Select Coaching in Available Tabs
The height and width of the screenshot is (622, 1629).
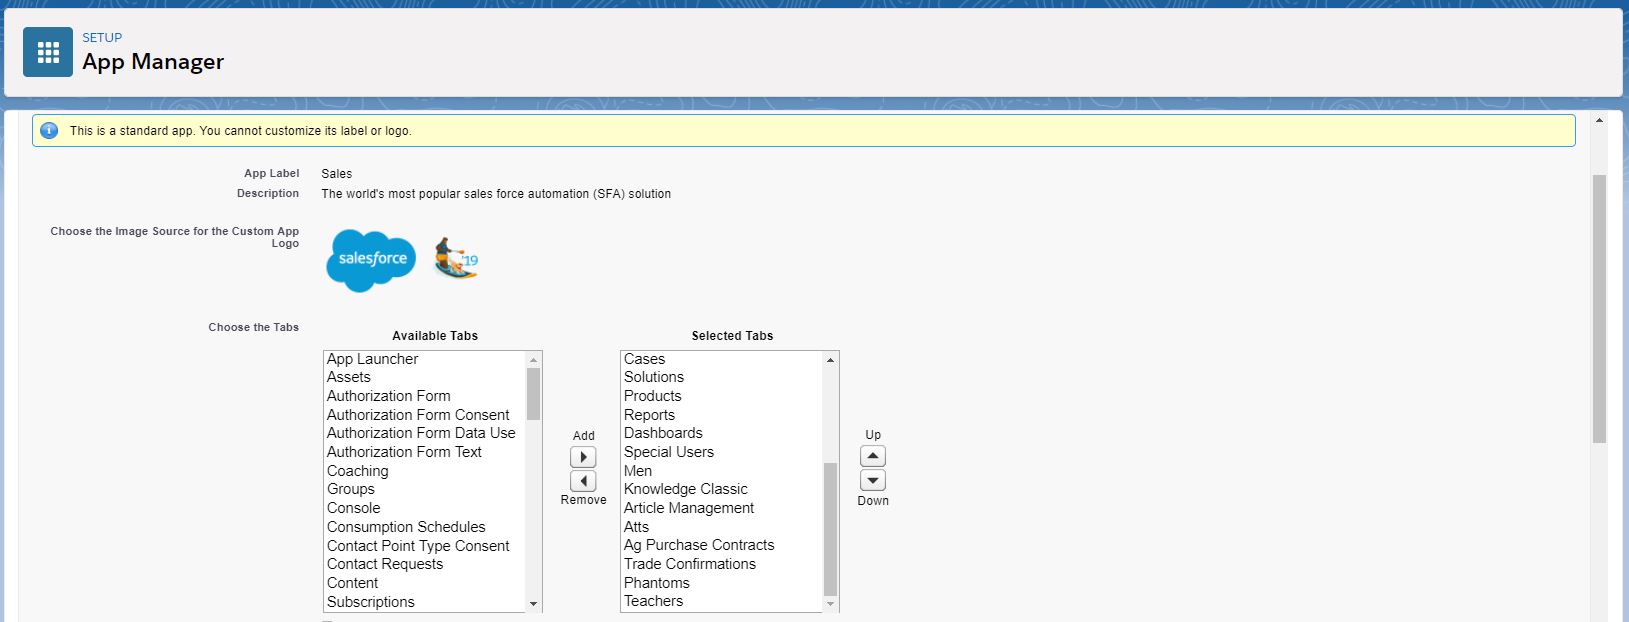tap(424, 471)
